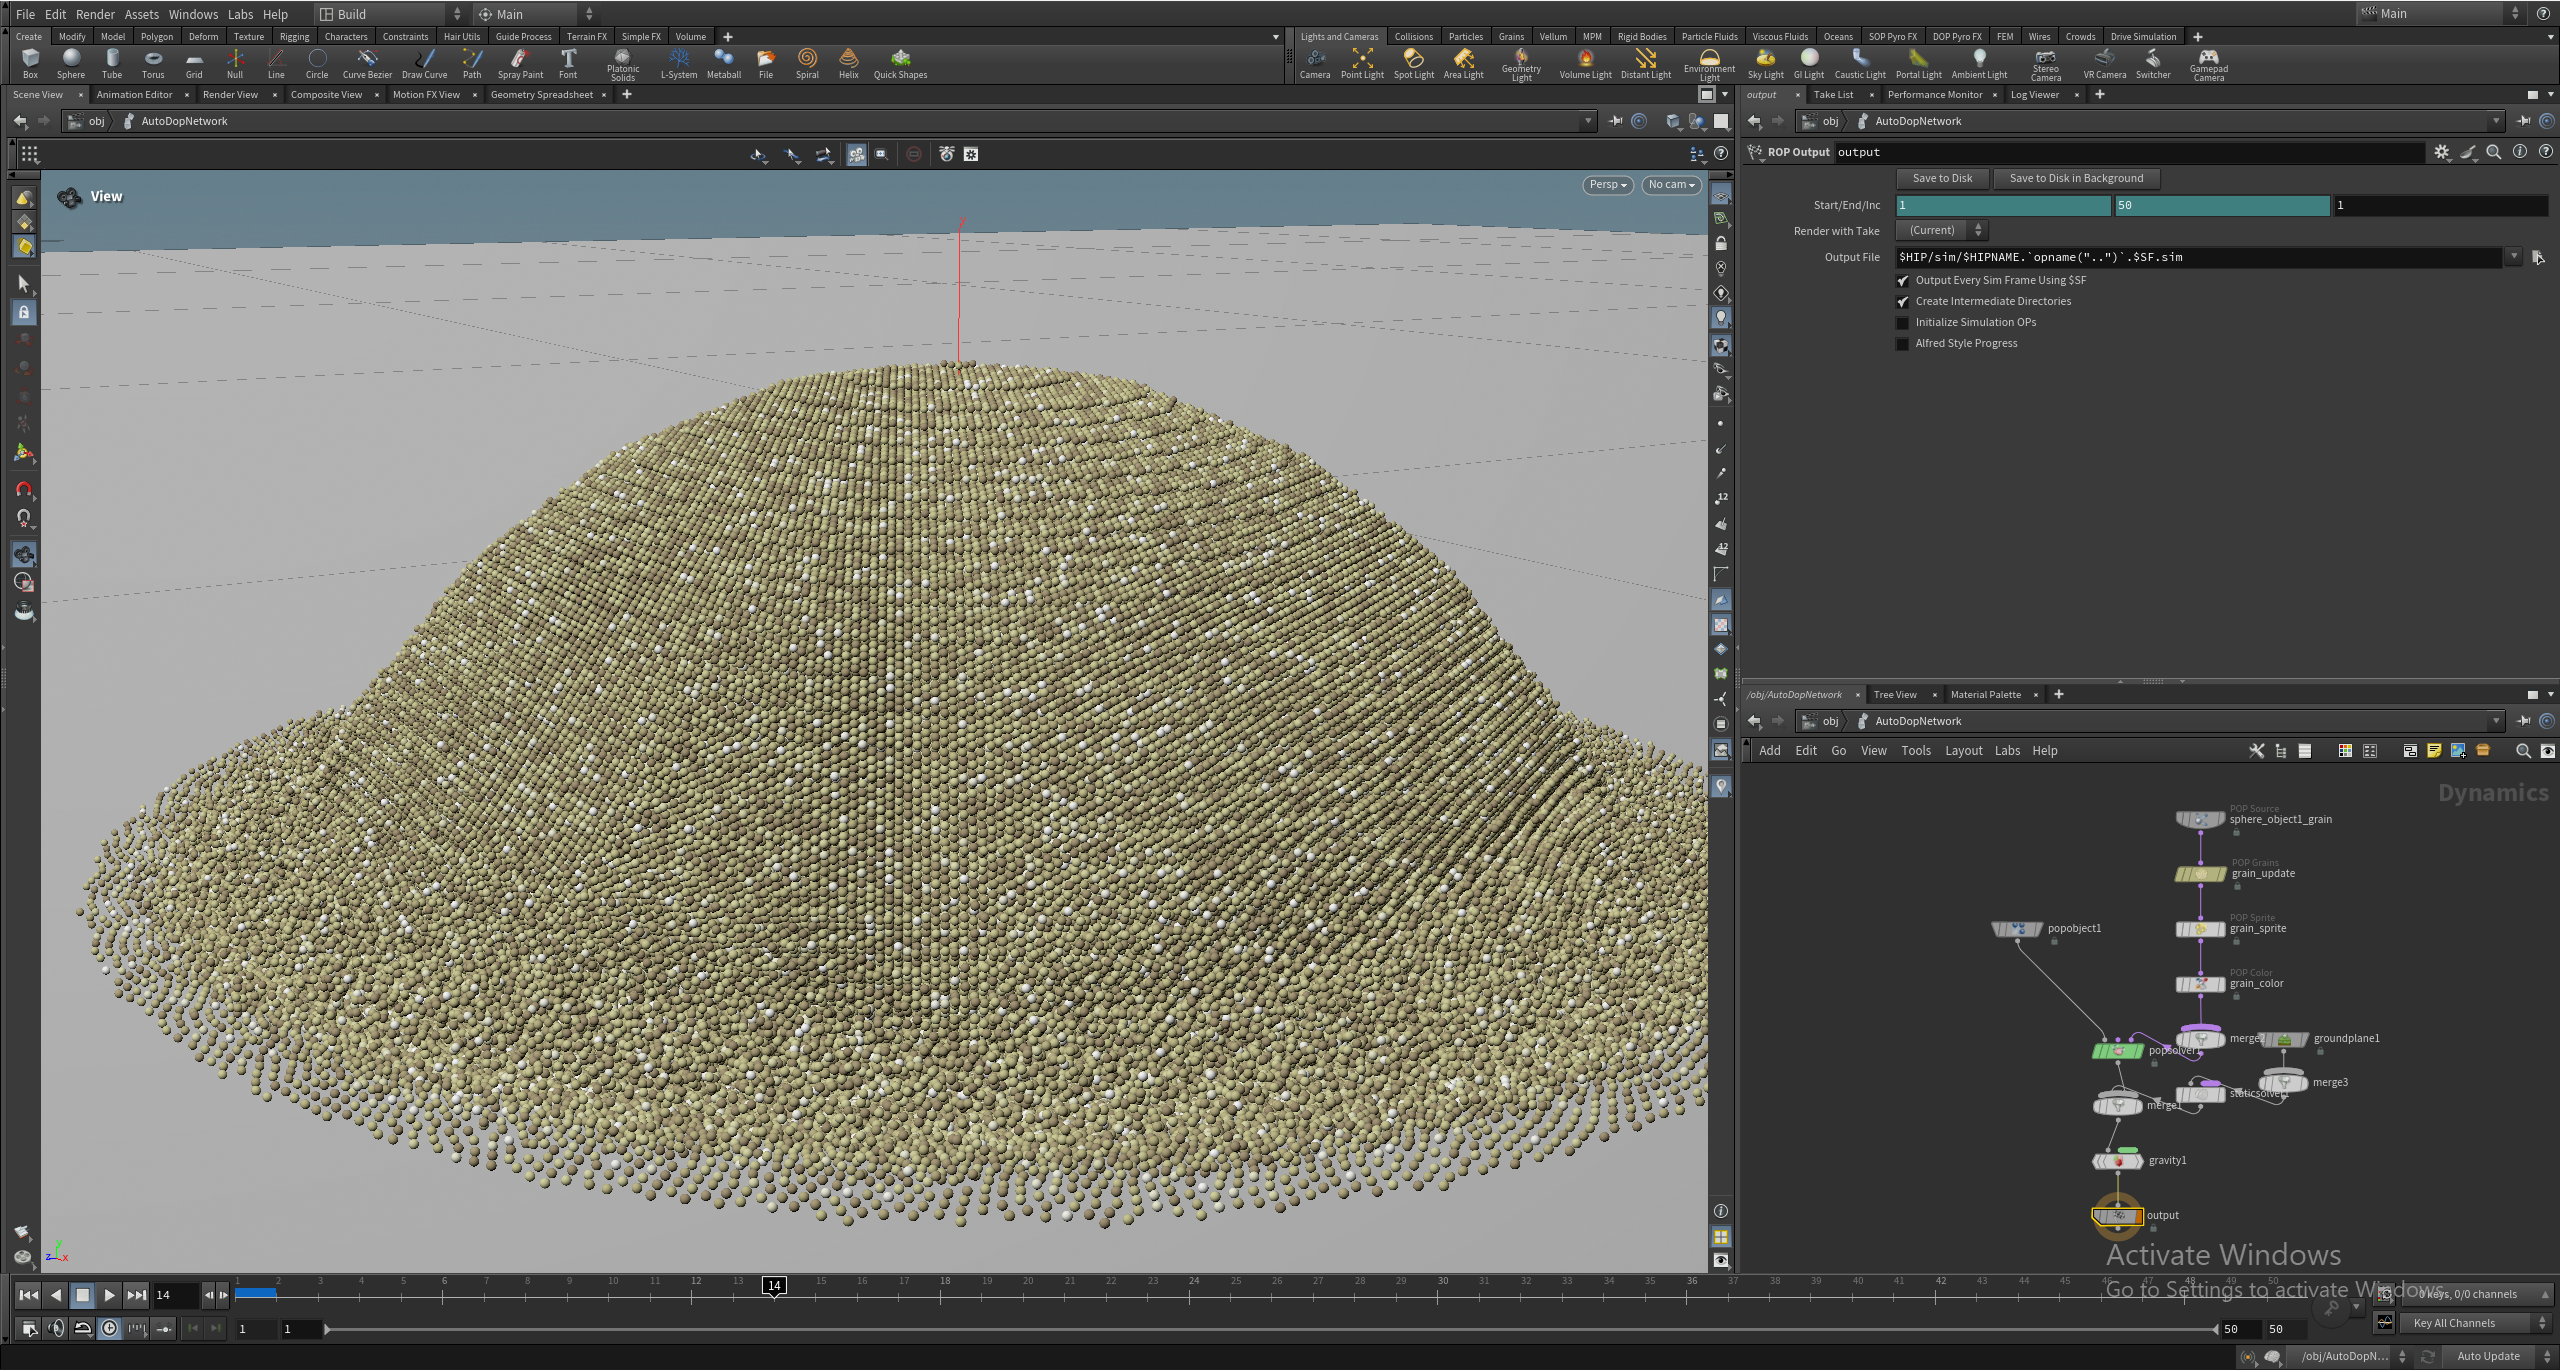Open the No cam camera selector
Image resolution: width=2560 pixels, height=1370 pixels.
click(x=1671, y=185)
